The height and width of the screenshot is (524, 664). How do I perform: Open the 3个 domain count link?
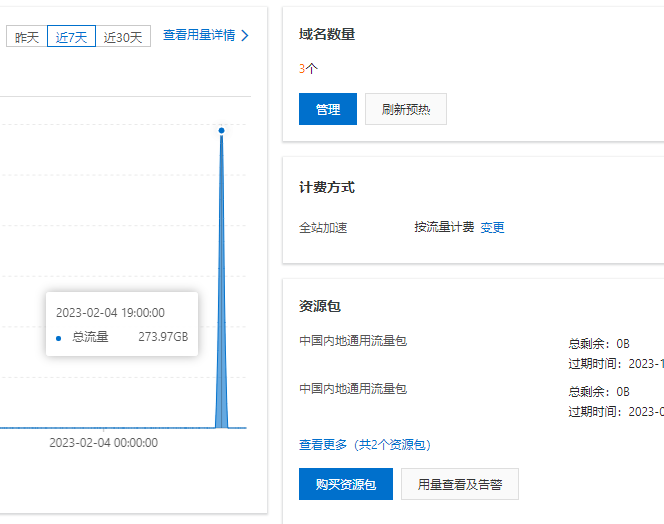click(307, 69)
